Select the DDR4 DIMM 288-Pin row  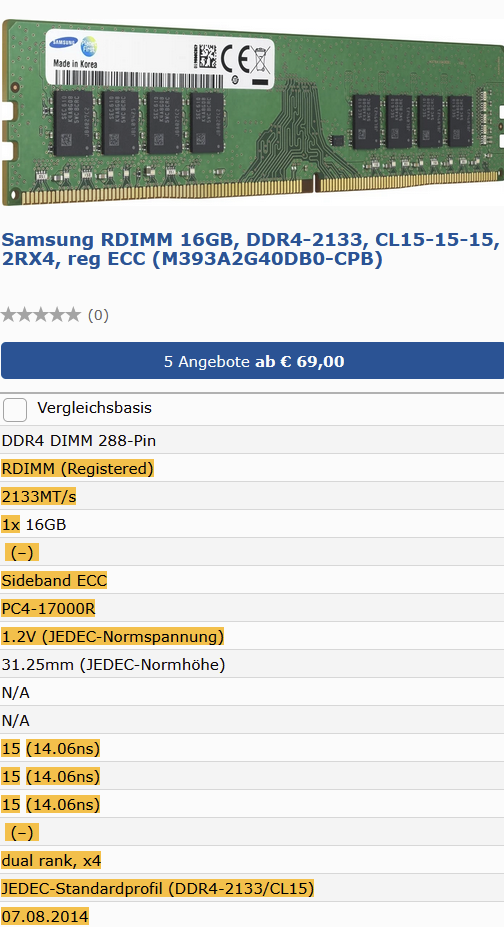tap(252, 440)
